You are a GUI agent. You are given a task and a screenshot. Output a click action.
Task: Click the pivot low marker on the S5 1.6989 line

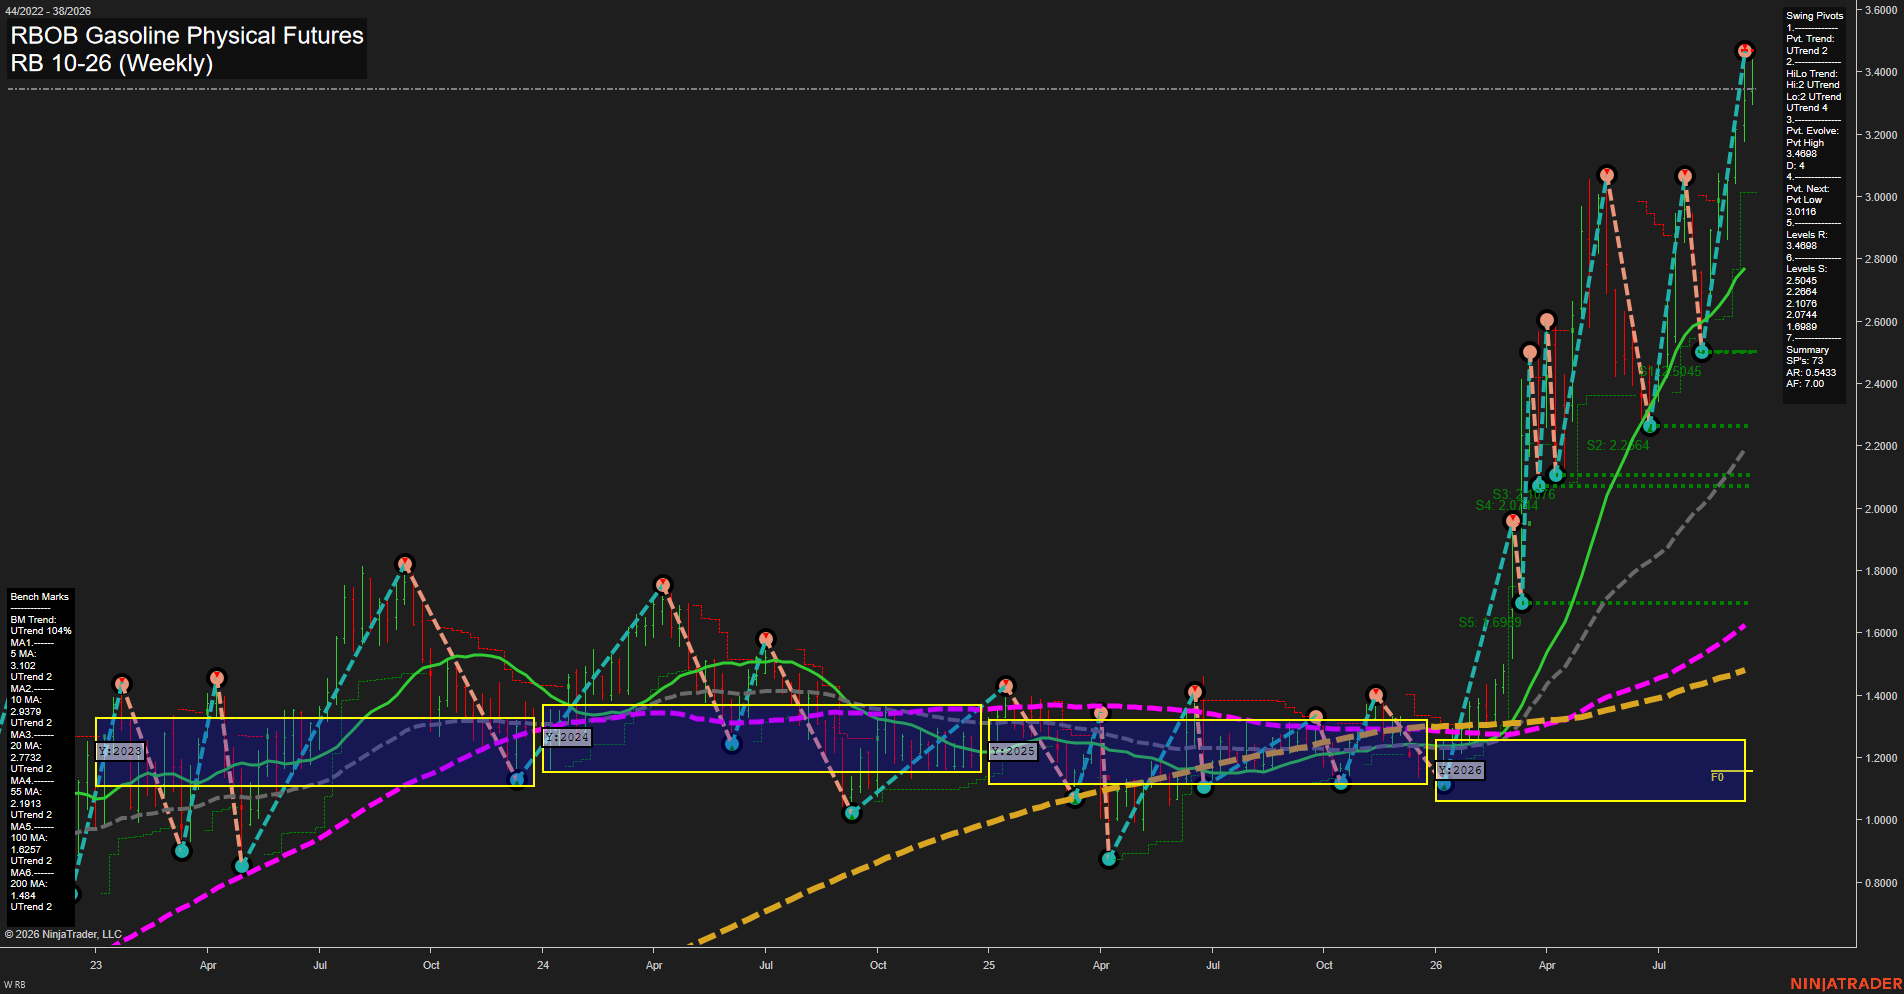[1522, 603]
